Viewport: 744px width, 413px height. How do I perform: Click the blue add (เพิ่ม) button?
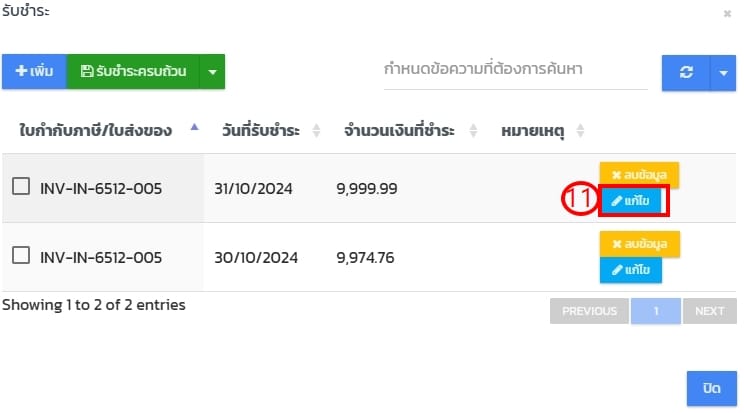click(34, 71)
